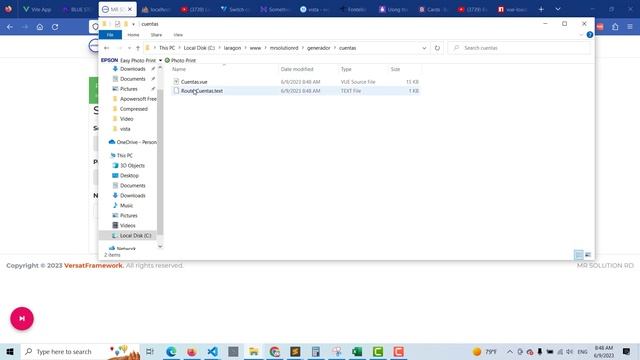Refresh the cuentas folder view
Screen dimensions: 640x360
coord(437,48)
